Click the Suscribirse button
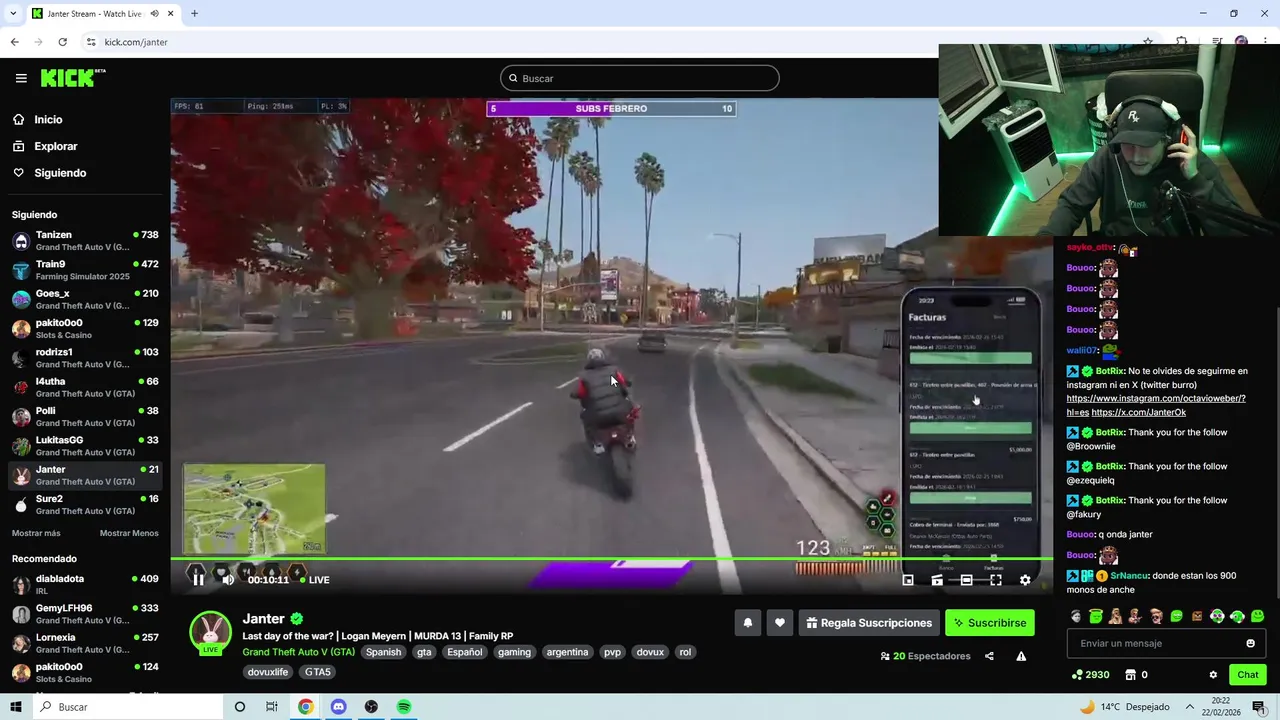The width and height of the screenshot is (1280, 720). coord(990,623)
